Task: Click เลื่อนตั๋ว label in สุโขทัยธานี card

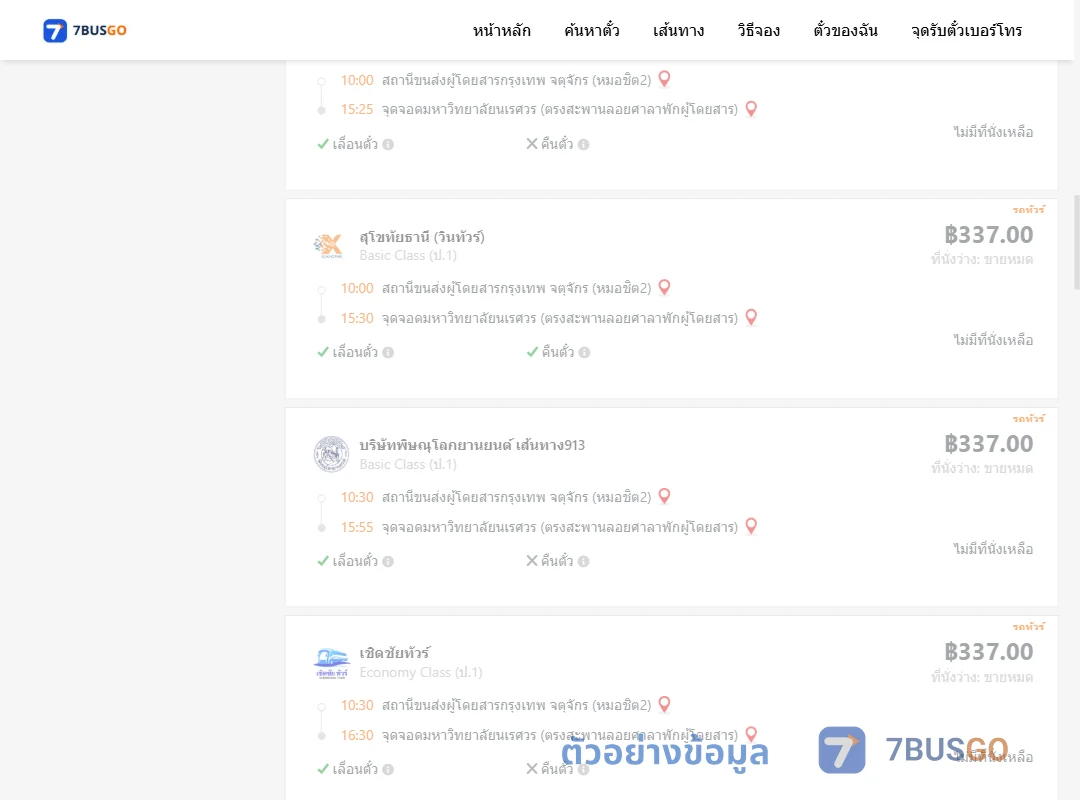Action: coord(355,352)
